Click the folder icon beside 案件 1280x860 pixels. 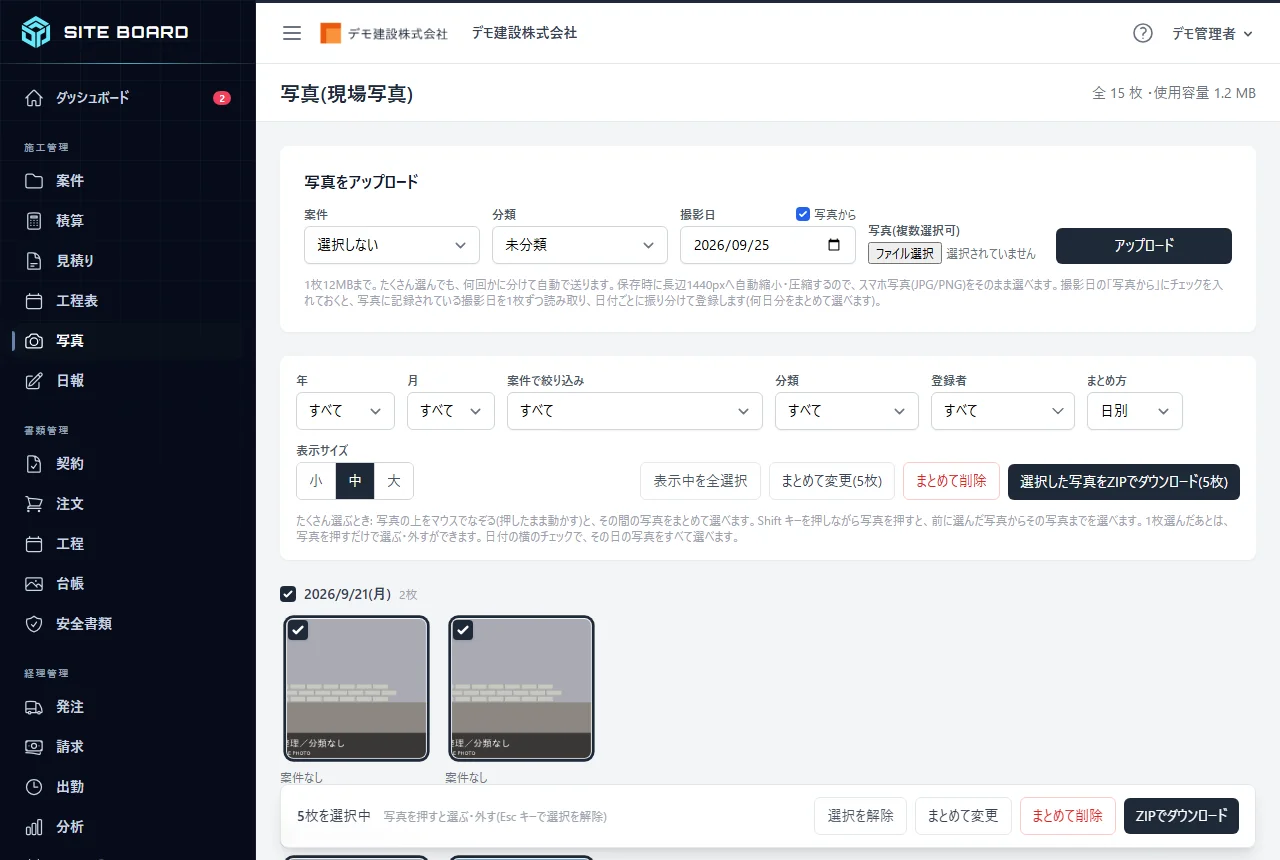click(x=34, y=181)
